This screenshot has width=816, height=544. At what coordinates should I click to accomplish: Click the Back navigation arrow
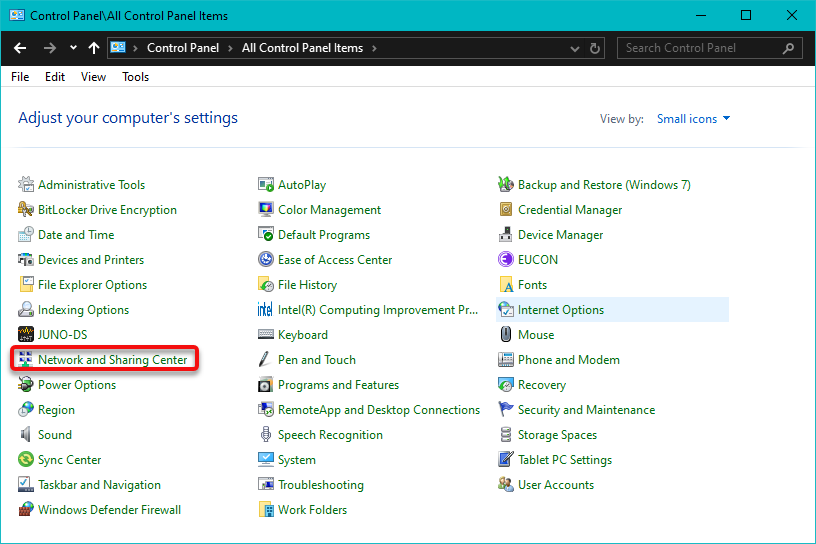[20, 48]
